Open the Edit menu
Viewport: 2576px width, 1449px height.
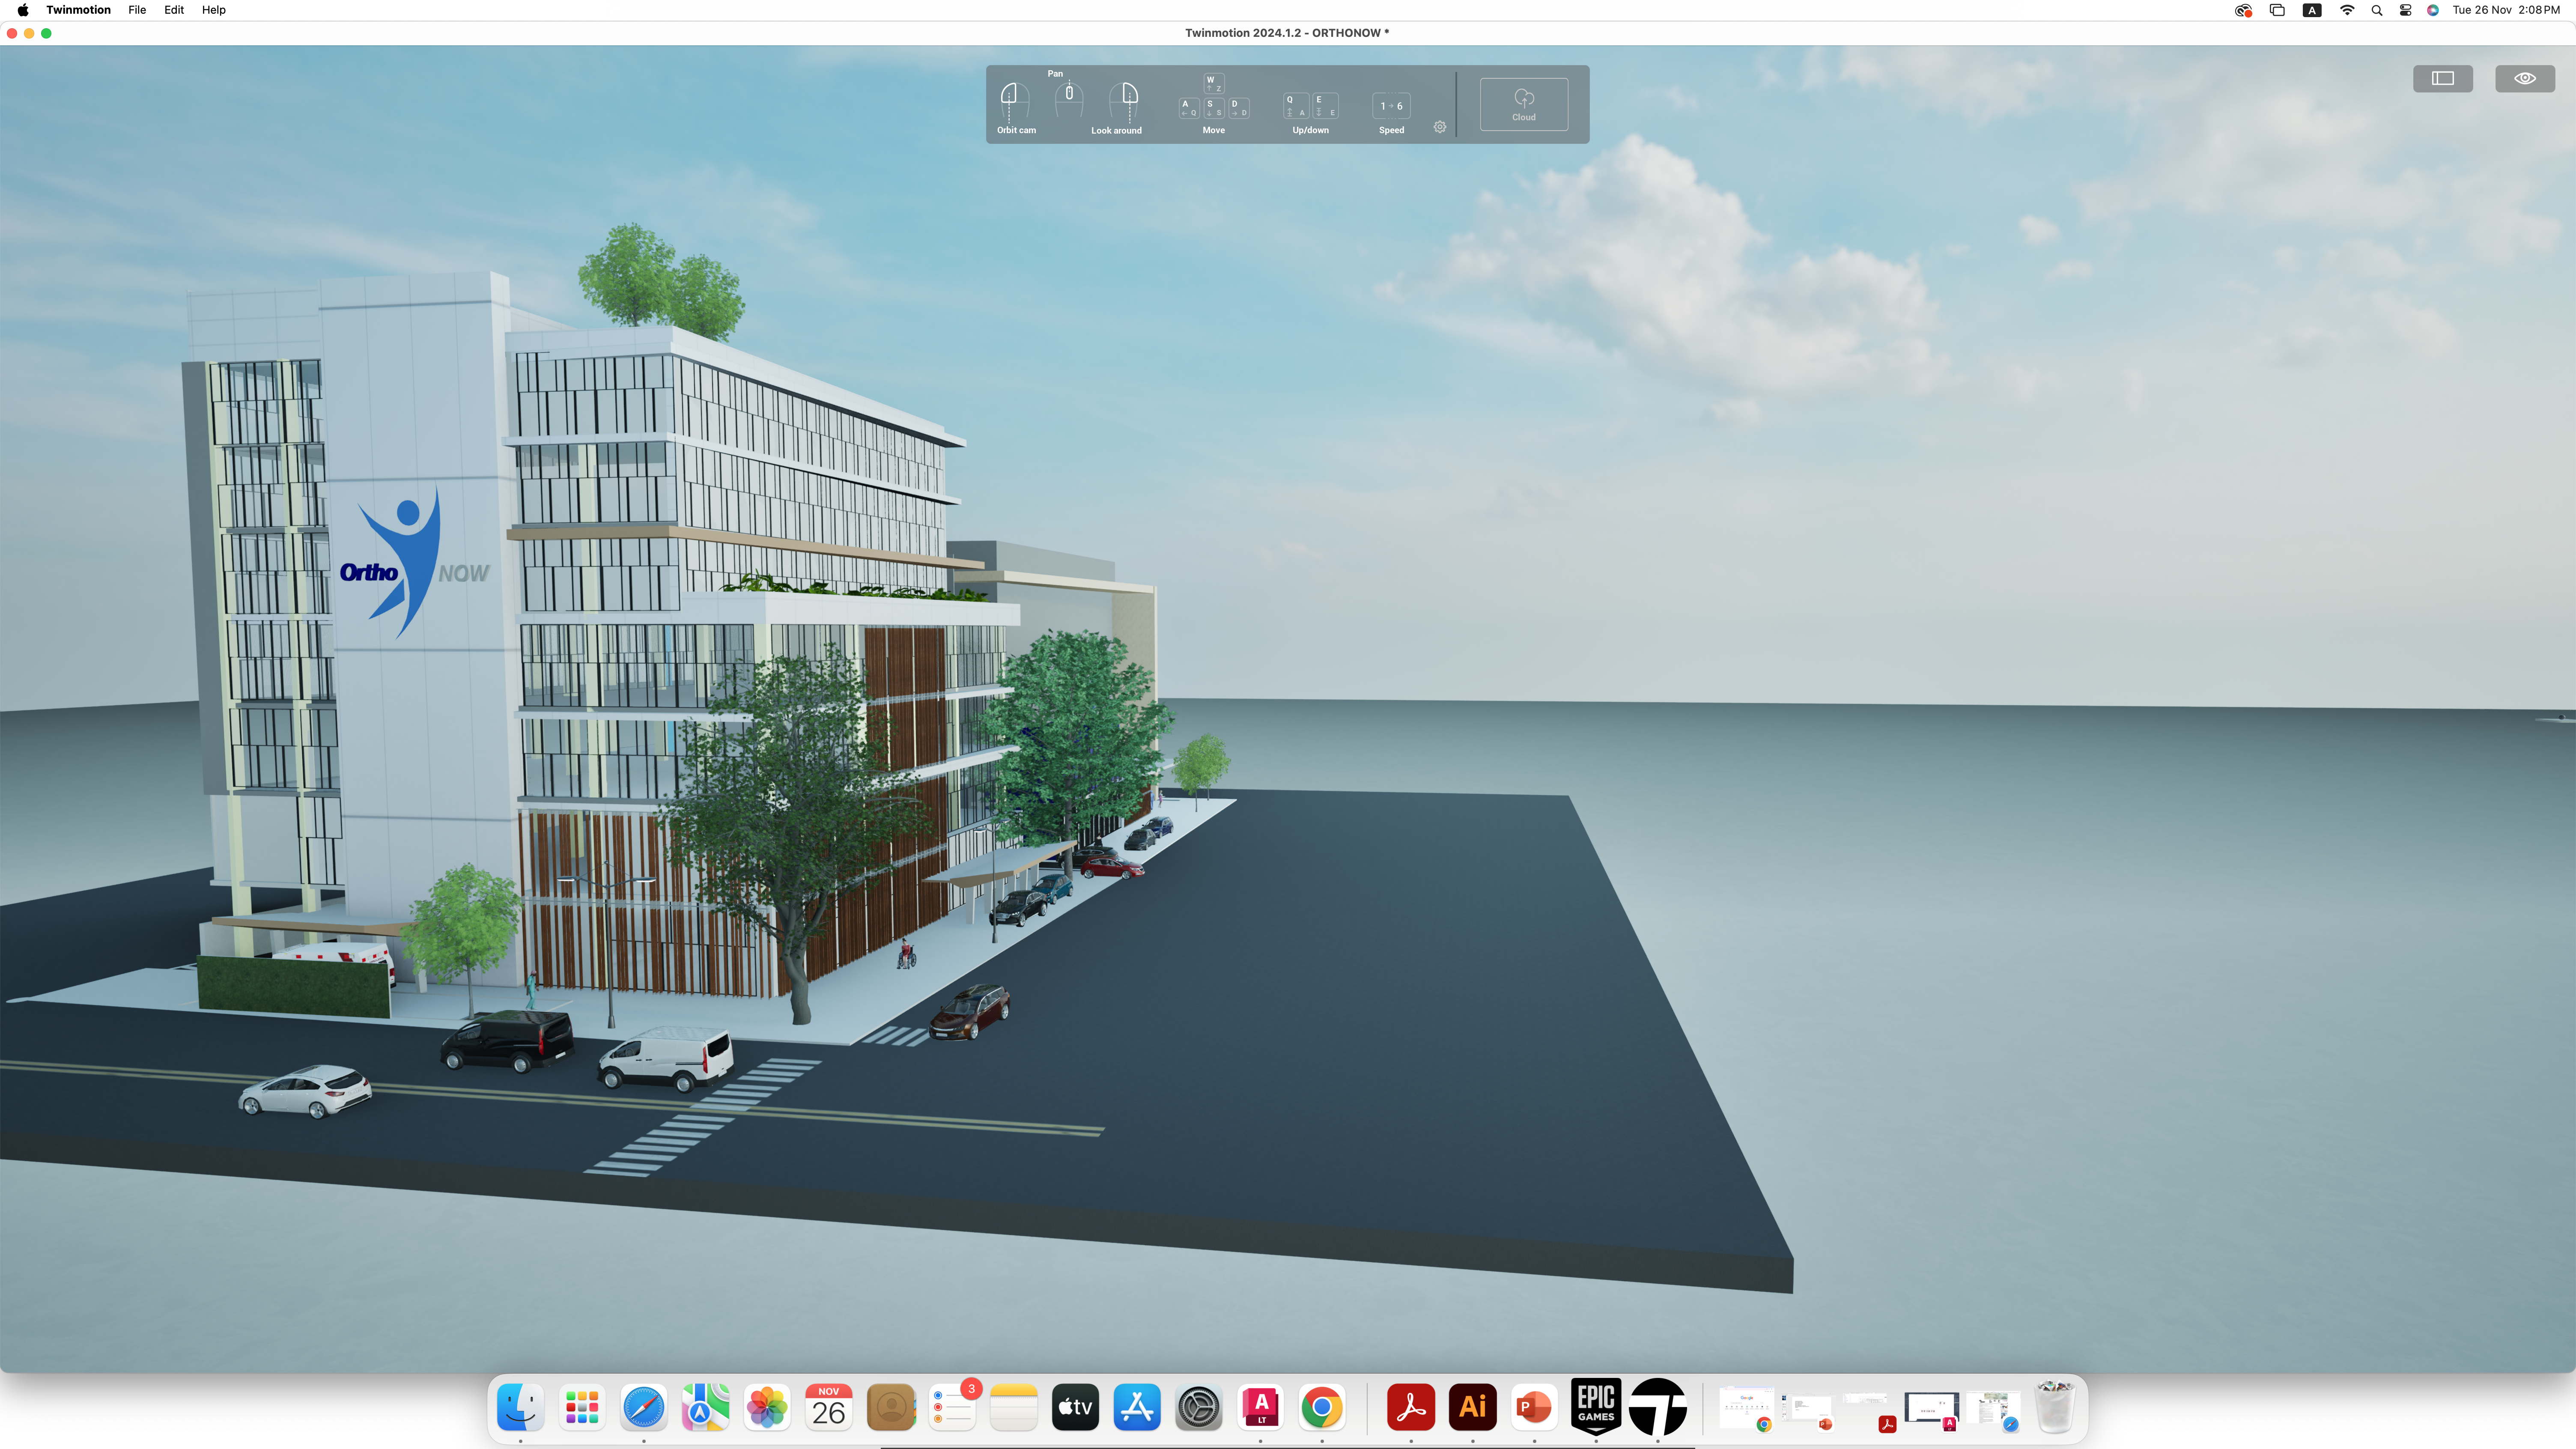tap(174, 10)
